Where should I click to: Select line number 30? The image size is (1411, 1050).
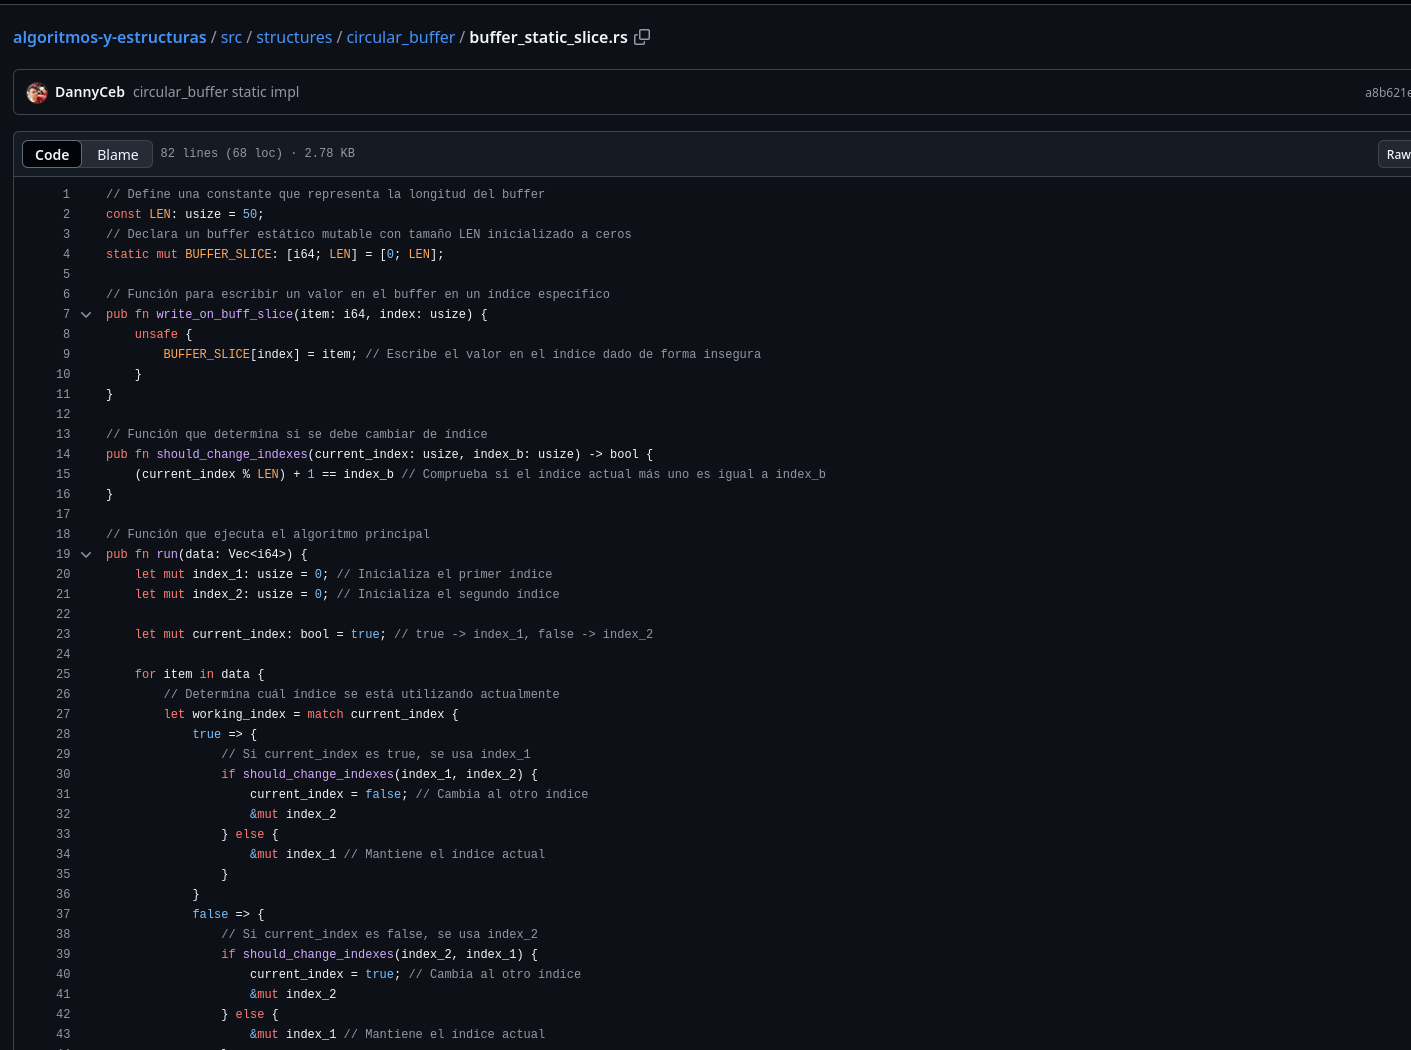click(x=63, y=774)
